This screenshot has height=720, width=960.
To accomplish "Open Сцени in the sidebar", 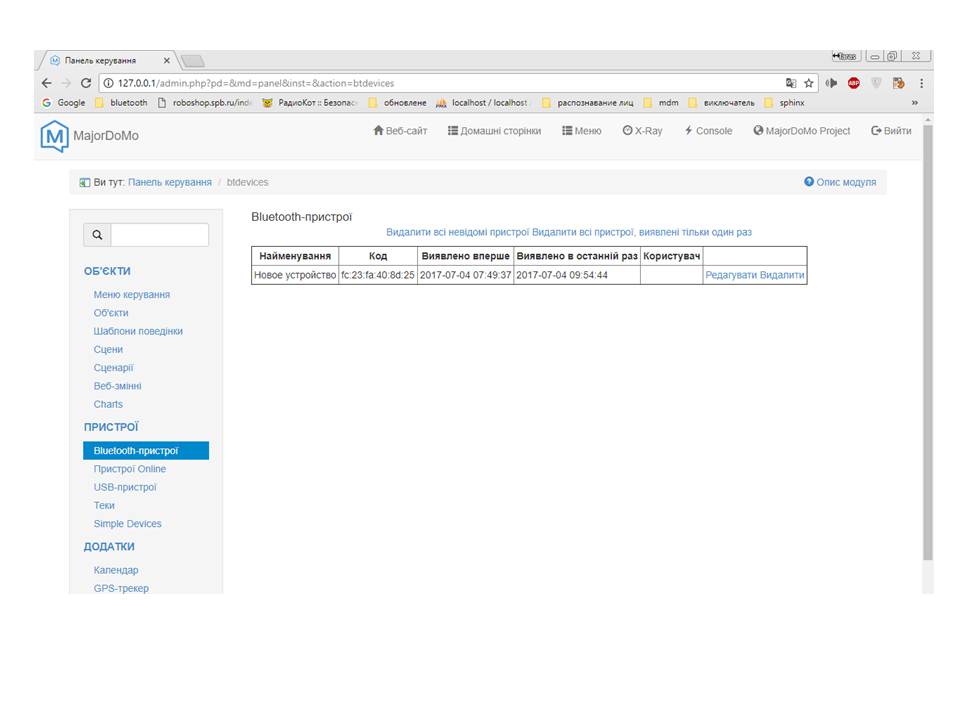I will click(108, 350).
